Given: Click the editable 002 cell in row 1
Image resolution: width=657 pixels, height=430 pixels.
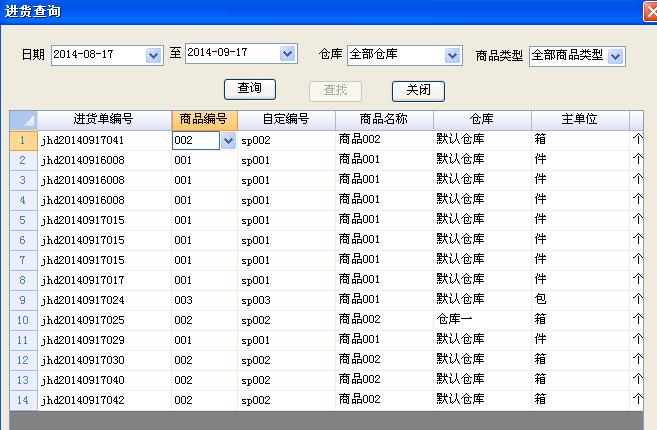Looking at the screenshot, I should 196,140.
